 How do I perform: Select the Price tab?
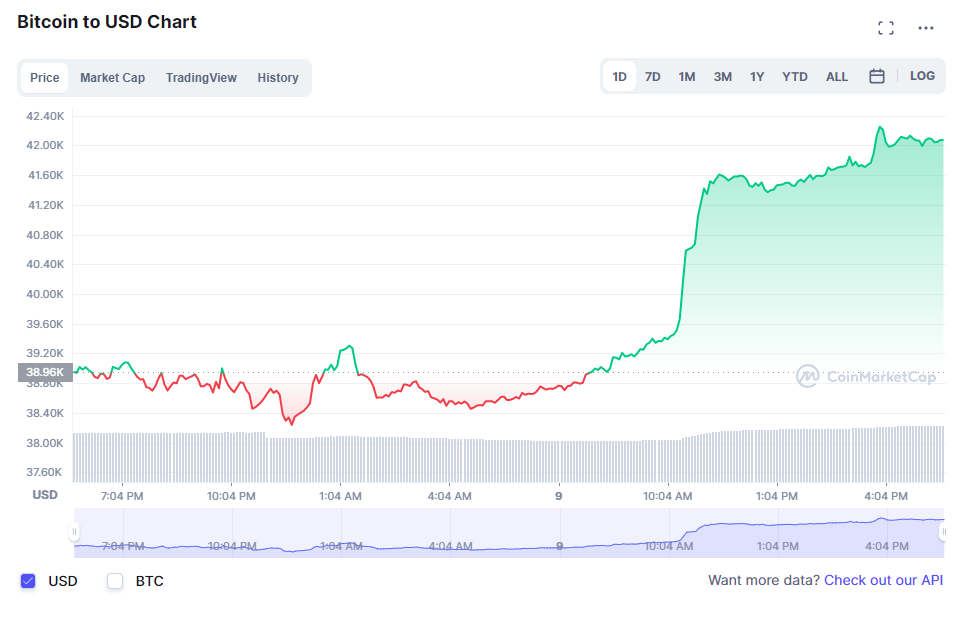[45, 77]
